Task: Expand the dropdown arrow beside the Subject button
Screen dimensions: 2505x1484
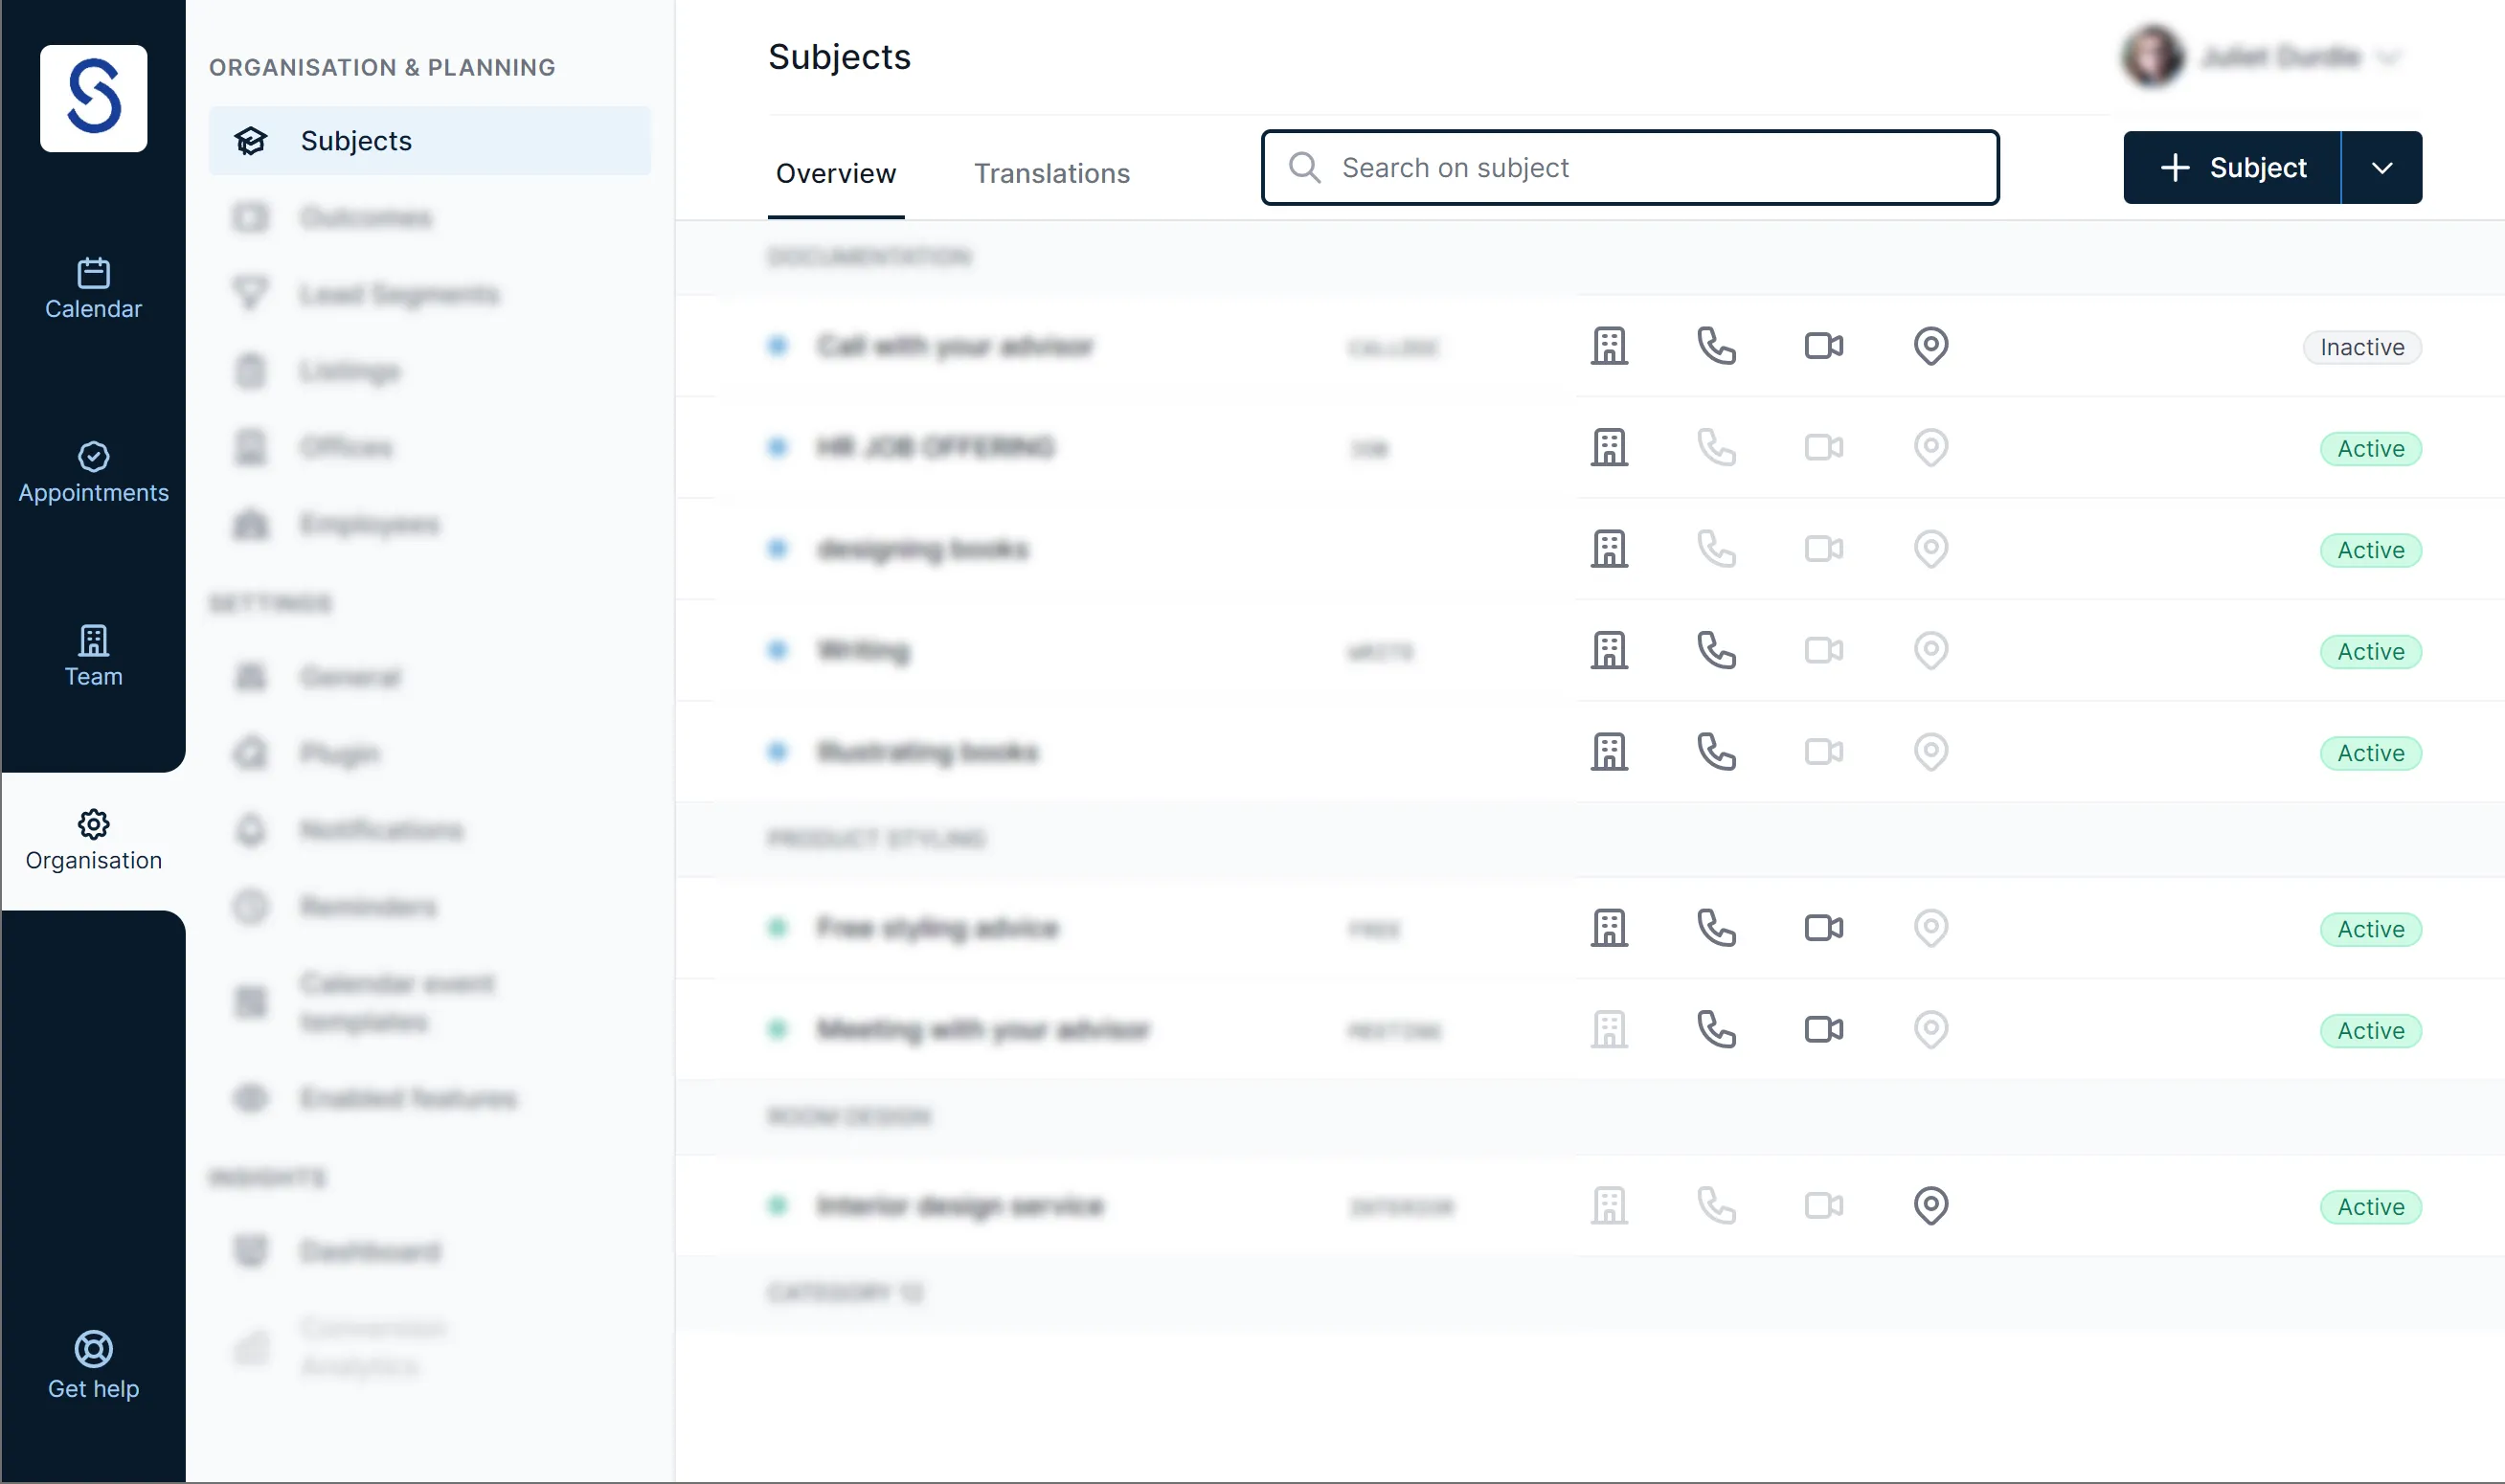Action: point(2381,167)
